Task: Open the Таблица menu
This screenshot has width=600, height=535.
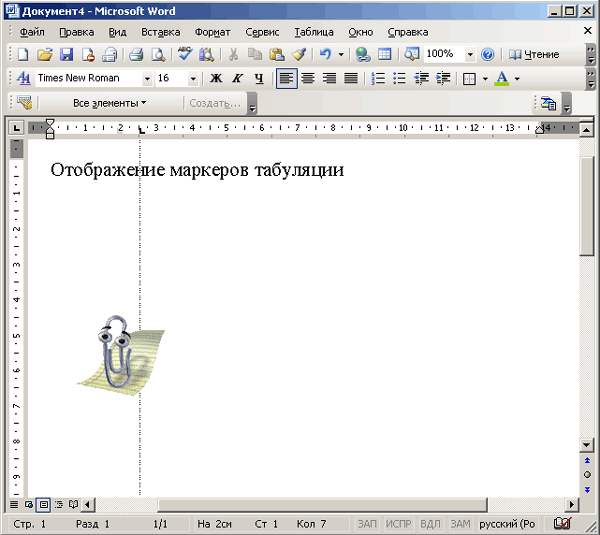Action: [x=314, y=32]
